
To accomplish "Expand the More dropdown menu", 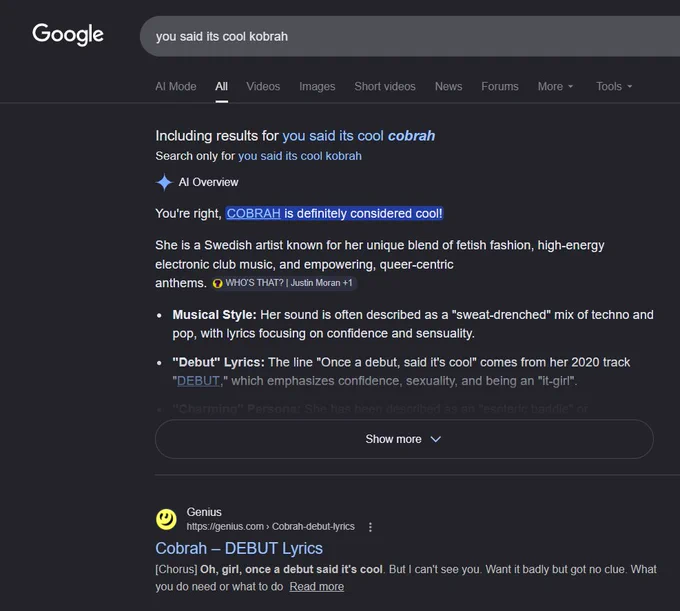I will pyautogui.click(x=555, y=86).
